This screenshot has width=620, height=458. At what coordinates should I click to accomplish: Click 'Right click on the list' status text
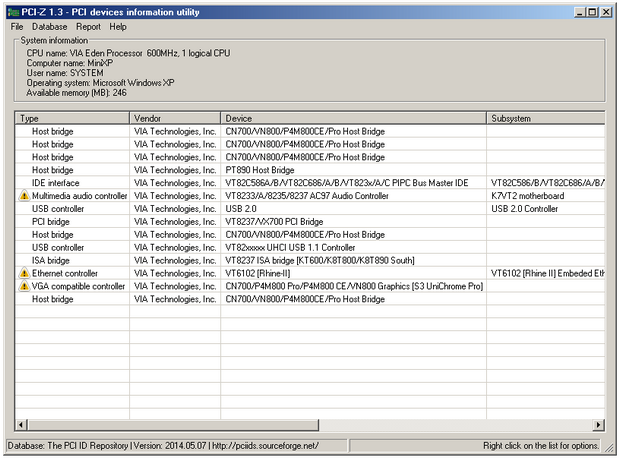[540, 446]
